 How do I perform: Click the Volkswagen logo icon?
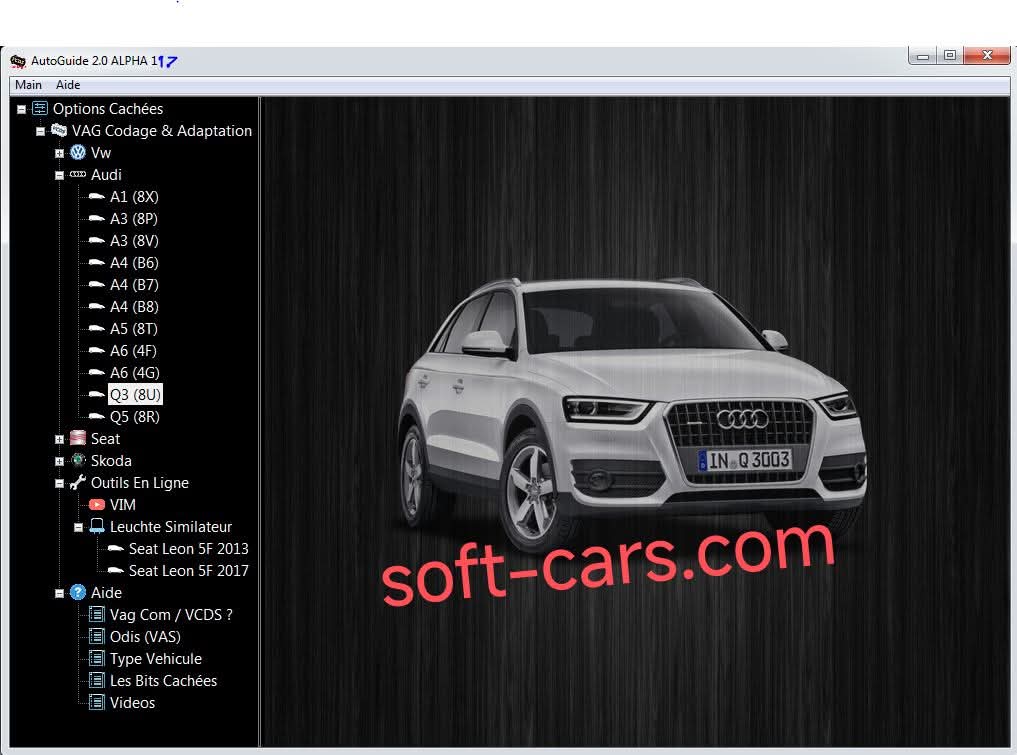[x=78, y=152]
